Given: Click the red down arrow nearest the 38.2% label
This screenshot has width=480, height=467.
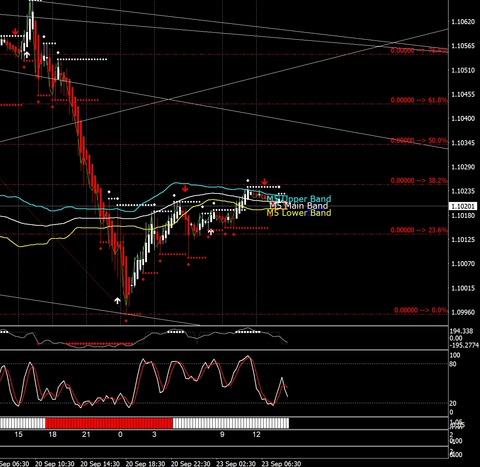Looking at the screenshot, I should pos(265,182).
